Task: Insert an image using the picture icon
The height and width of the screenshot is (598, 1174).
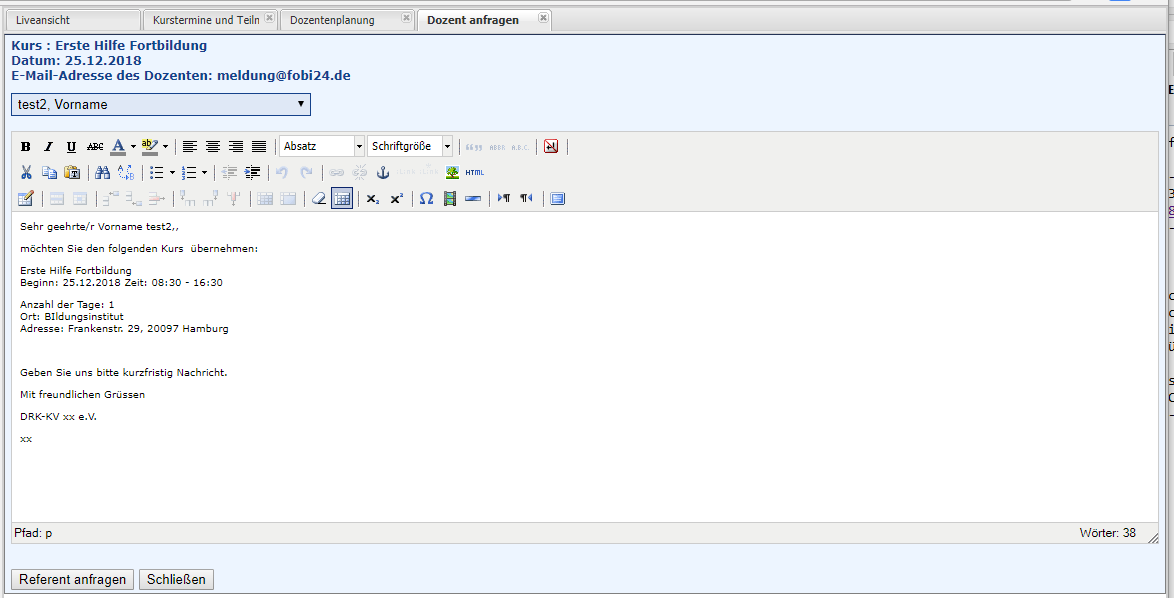Action: click(452, 172)
